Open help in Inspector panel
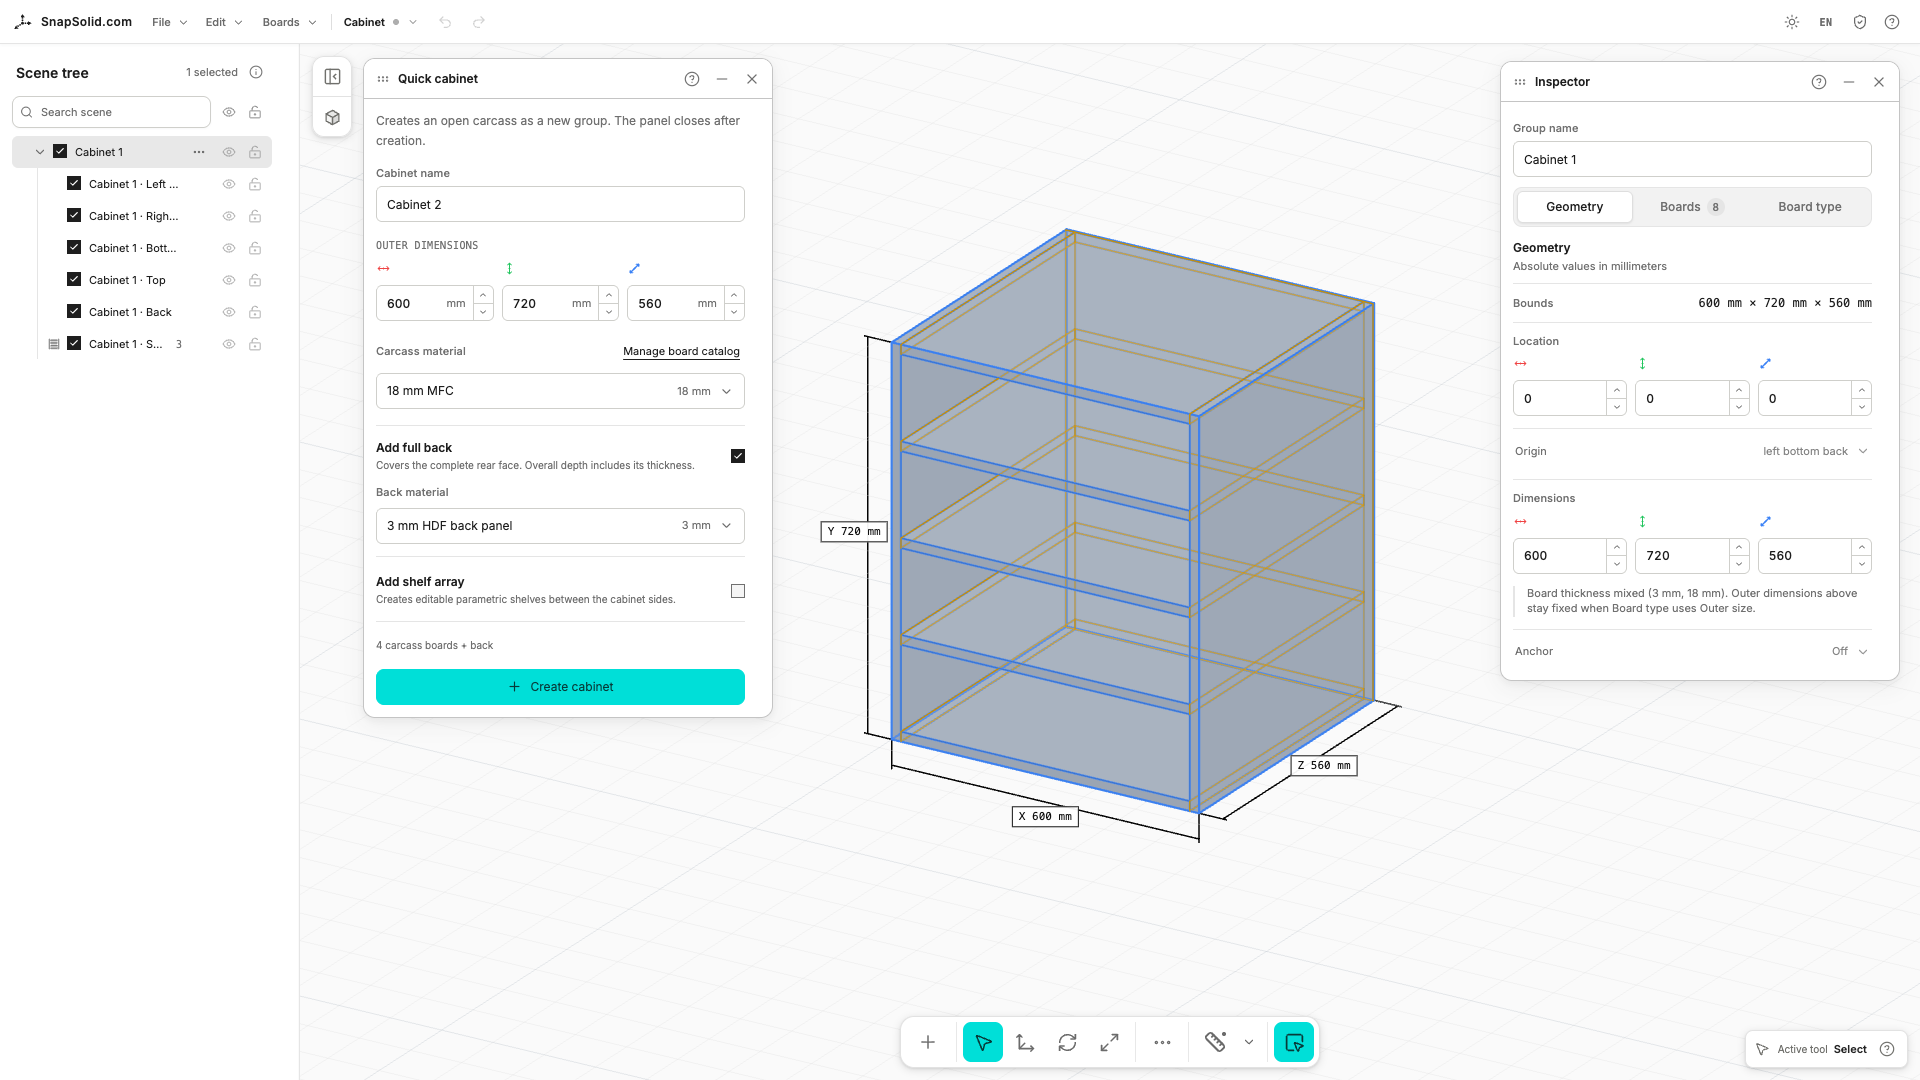Image resolution: width=1920 pixels, height=1080 pixels. click(1819, 82)
